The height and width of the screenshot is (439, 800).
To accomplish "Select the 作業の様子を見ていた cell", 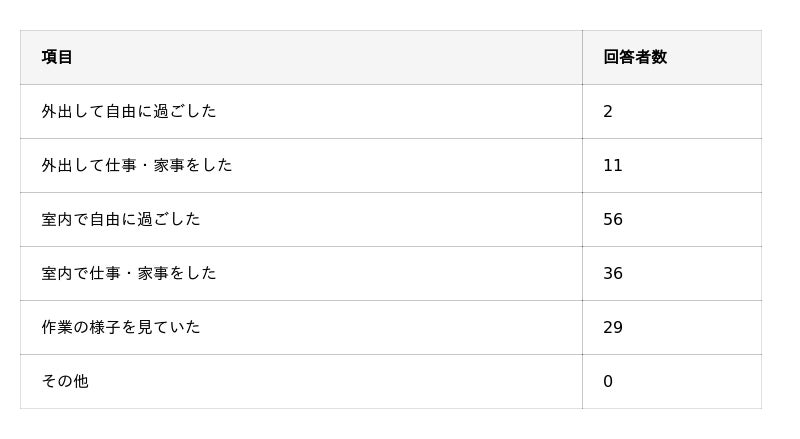I will pos(121,327).
